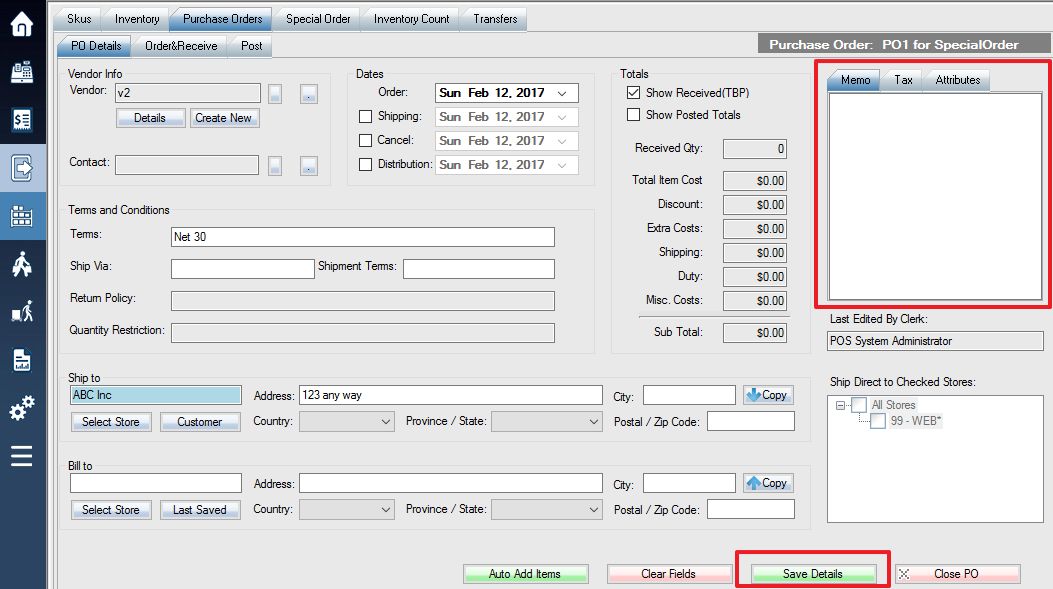The height and width of the screenshot is (589, 1053).
Task: Click the Bill to Copy up-arrow button
Action: 768,483
